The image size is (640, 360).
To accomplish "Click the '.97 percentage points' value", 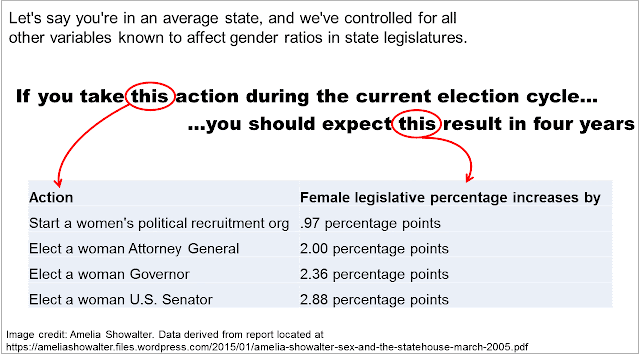I will point(370,223).
